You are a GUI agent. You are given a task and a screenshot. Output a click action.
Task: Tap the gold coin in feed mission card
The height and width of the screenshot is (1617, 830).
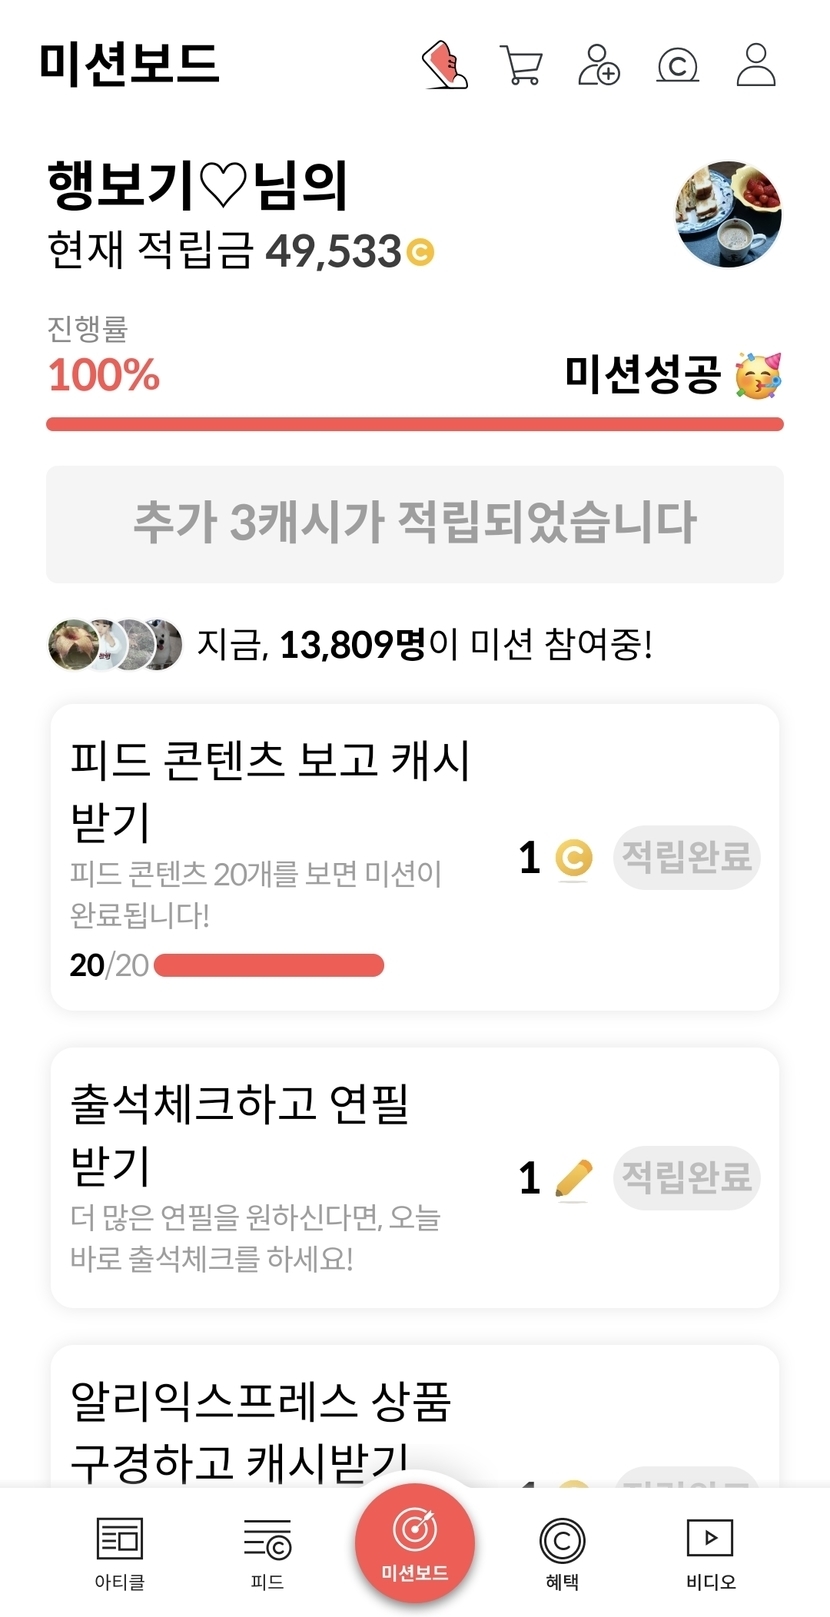[x=573, y=858]
